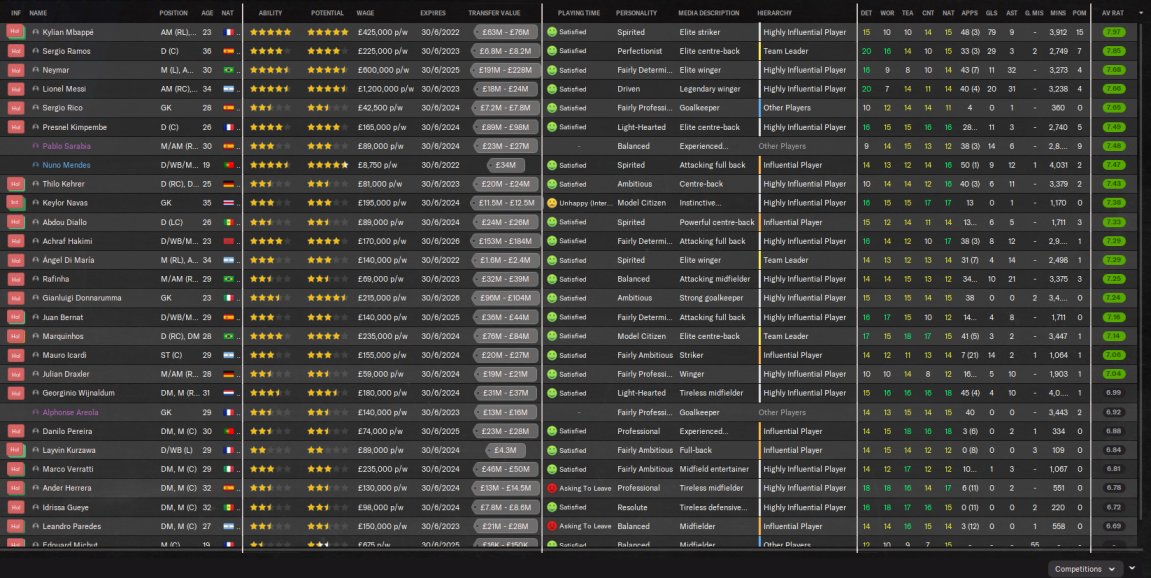The width and height of the screenshot is (1151, 578).
Task: Sort by the AGE column header
Action: (x=207, y=12)
